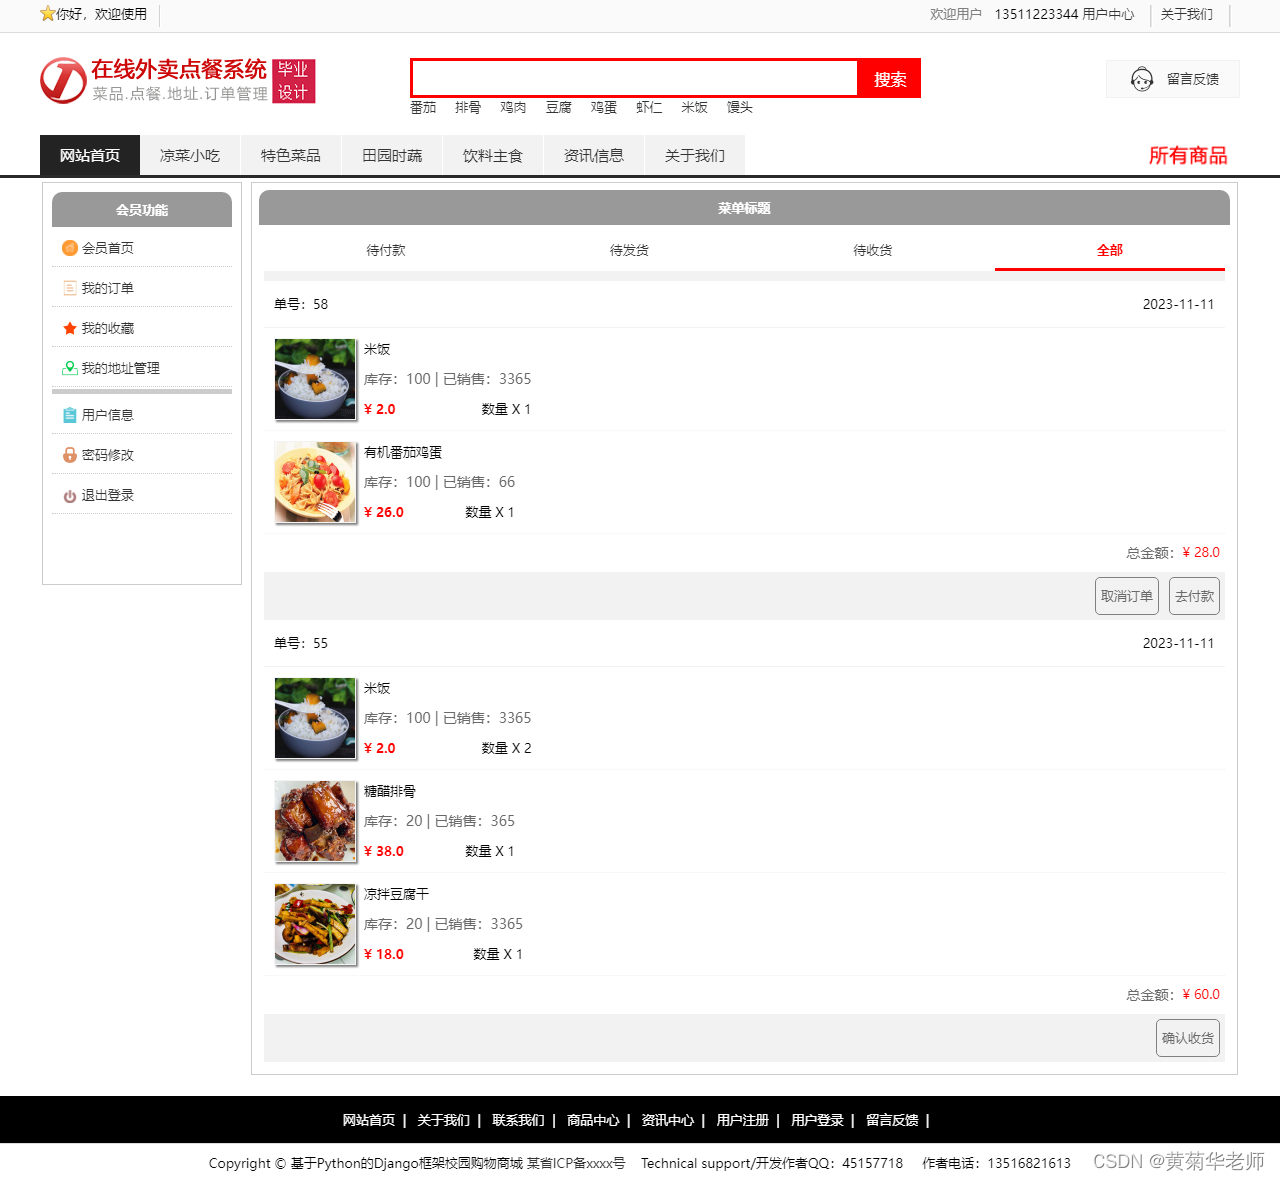This screenshot has height=1181, width=1280.
Task: Click the 馒头 search keyword
Action: [740, 107]
